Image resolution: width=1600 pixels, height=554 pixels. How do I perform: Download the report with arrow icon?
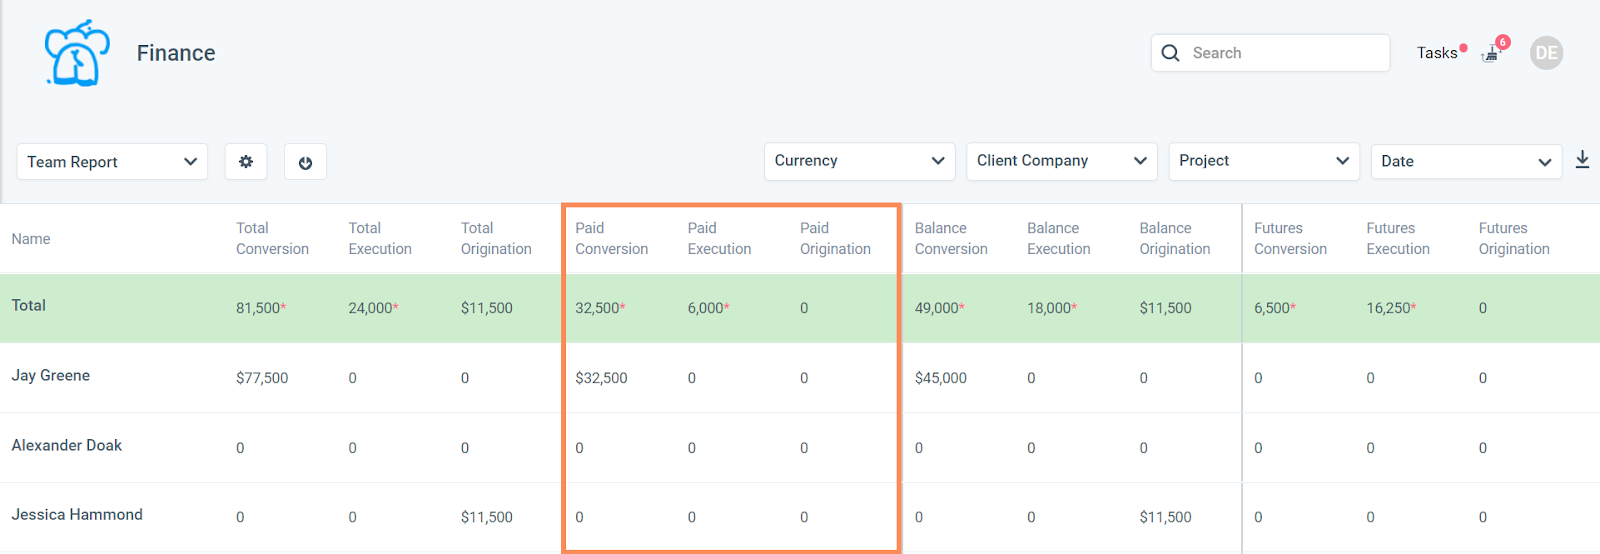click(x=1582, y=160)
